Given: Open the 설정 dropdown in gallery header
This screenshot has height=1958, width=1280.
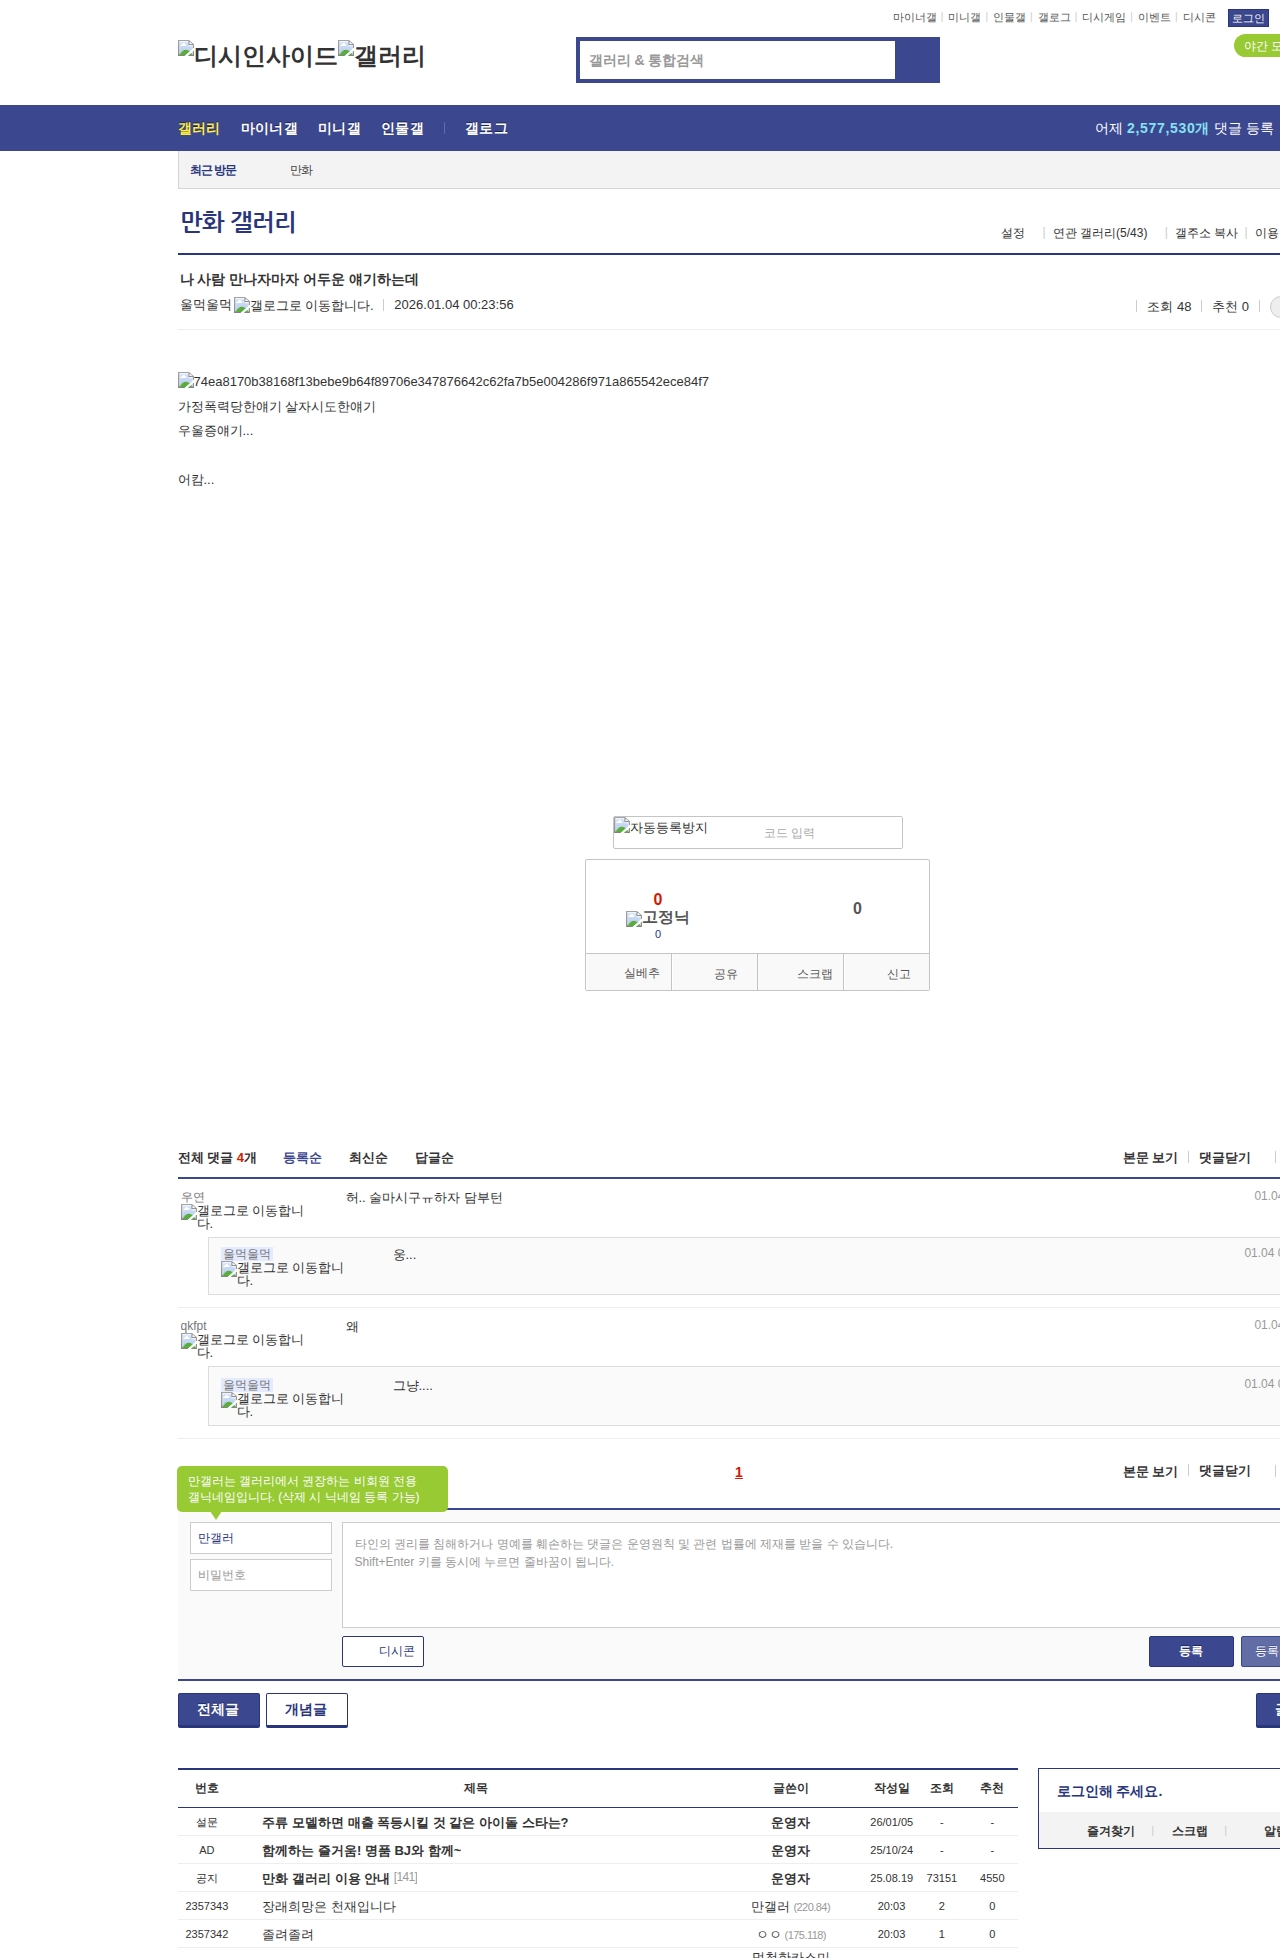Looking at the screenshot, I should point(1013,233).
